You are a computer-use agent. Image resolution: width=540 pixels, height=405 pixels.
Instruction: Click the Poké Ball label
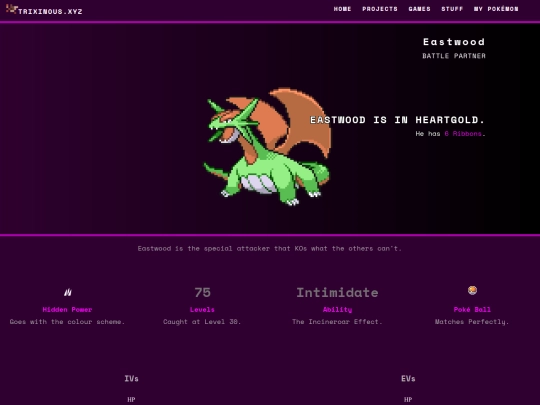coord(472,310)
